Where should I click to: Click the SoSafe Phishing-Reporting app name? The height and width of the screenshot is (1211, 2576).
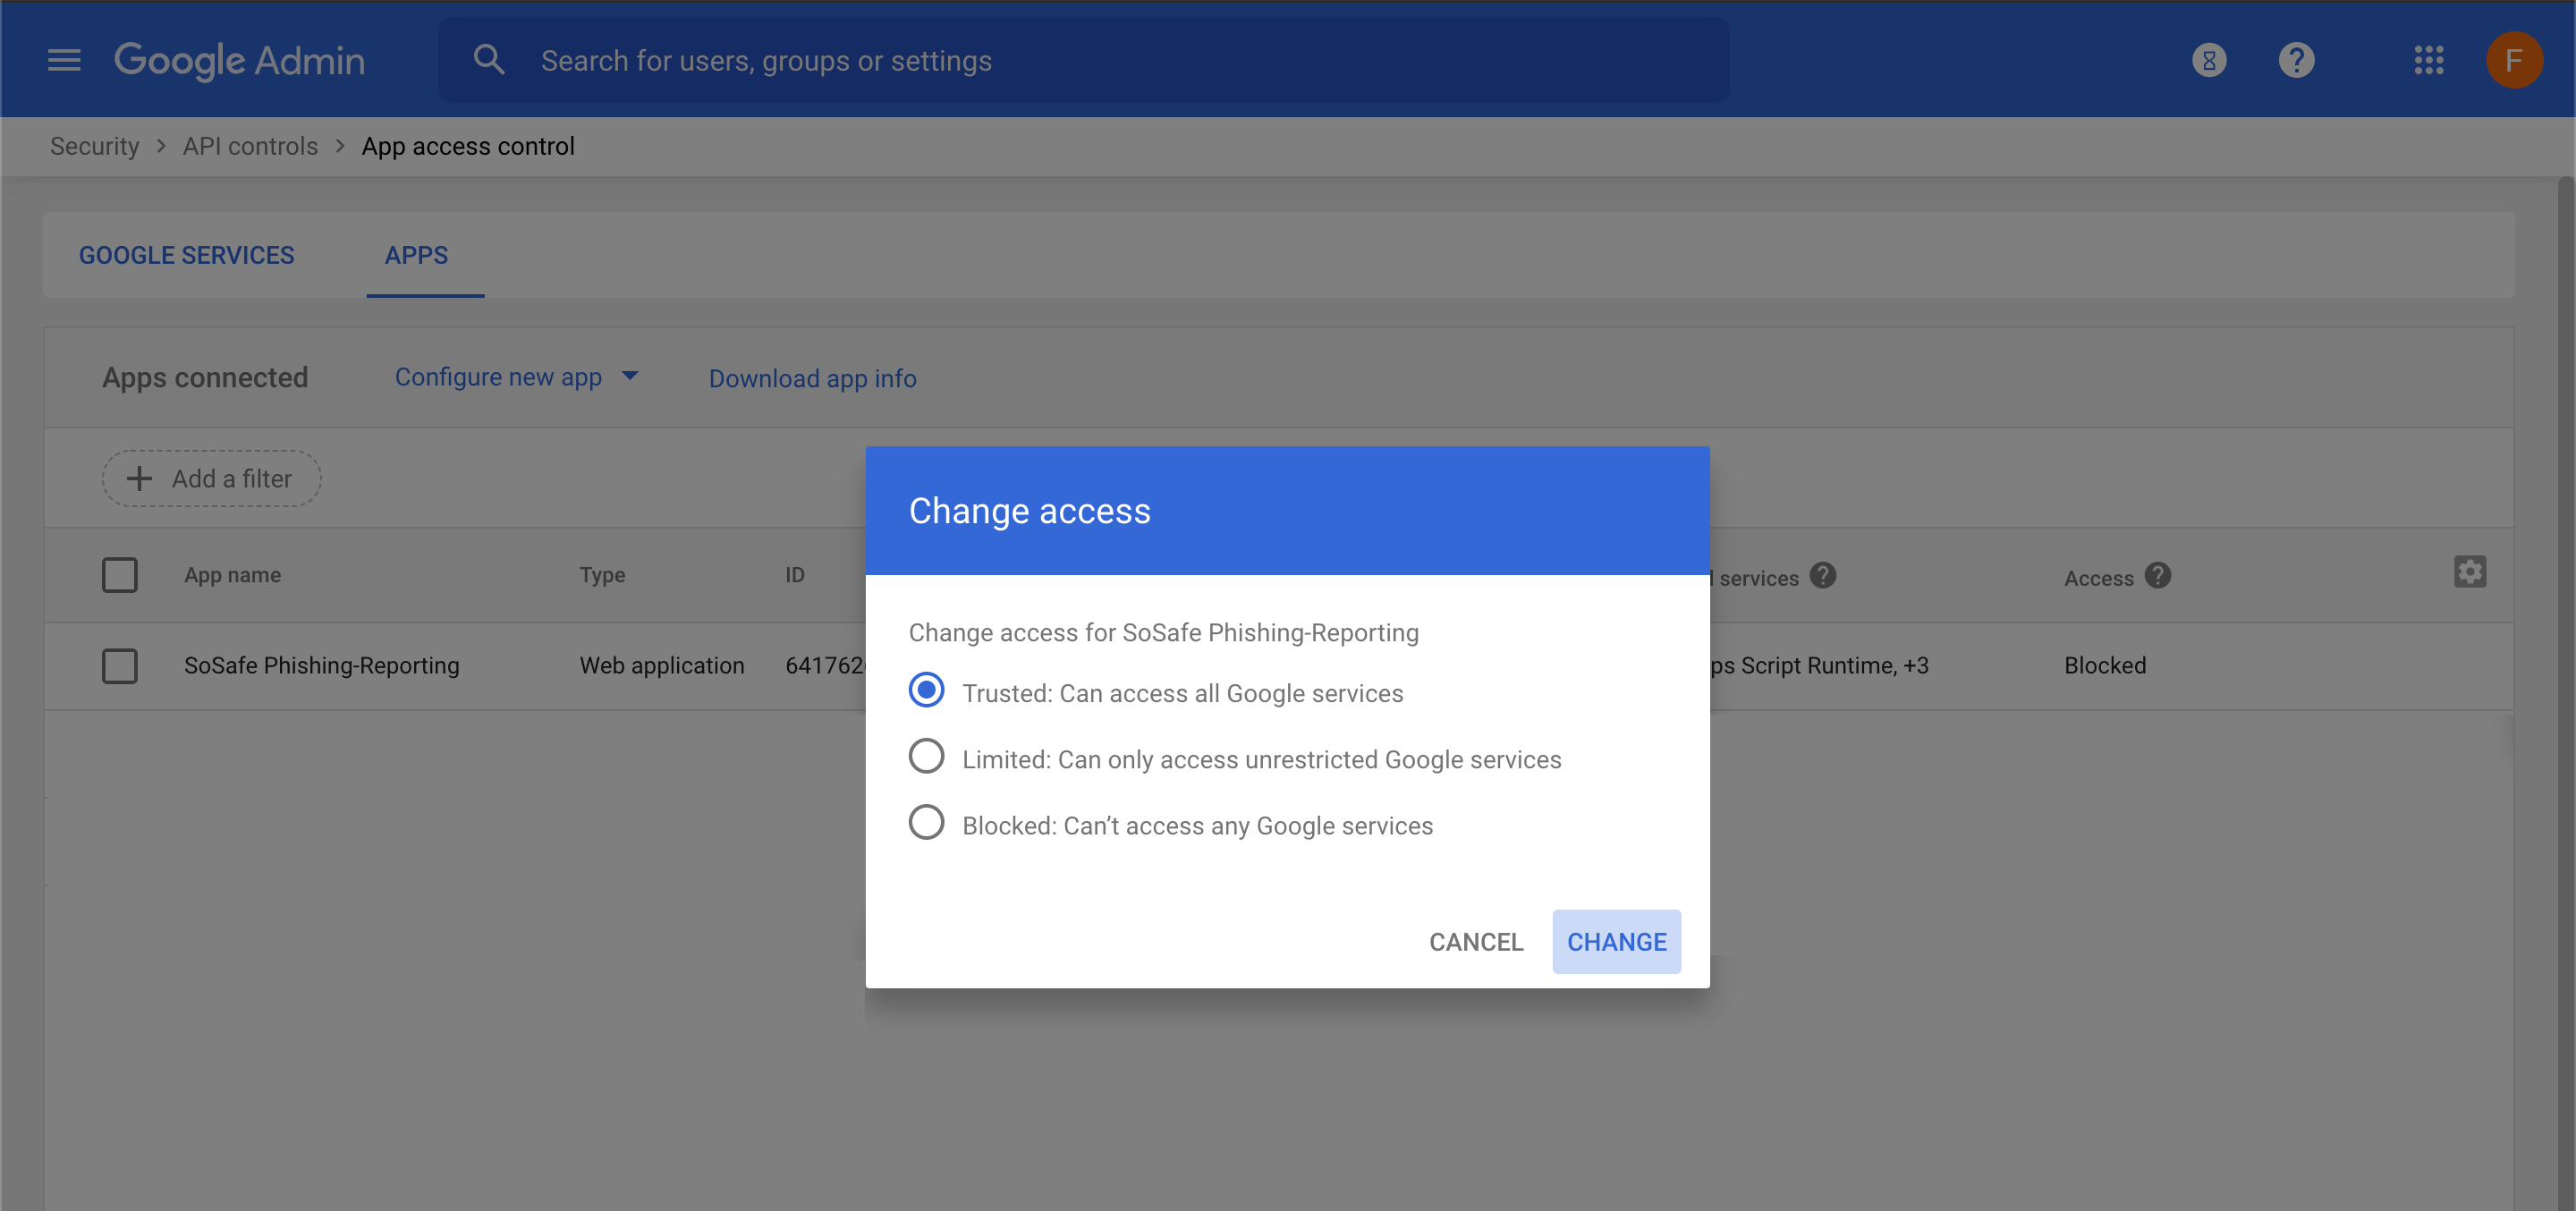point(321,666)
